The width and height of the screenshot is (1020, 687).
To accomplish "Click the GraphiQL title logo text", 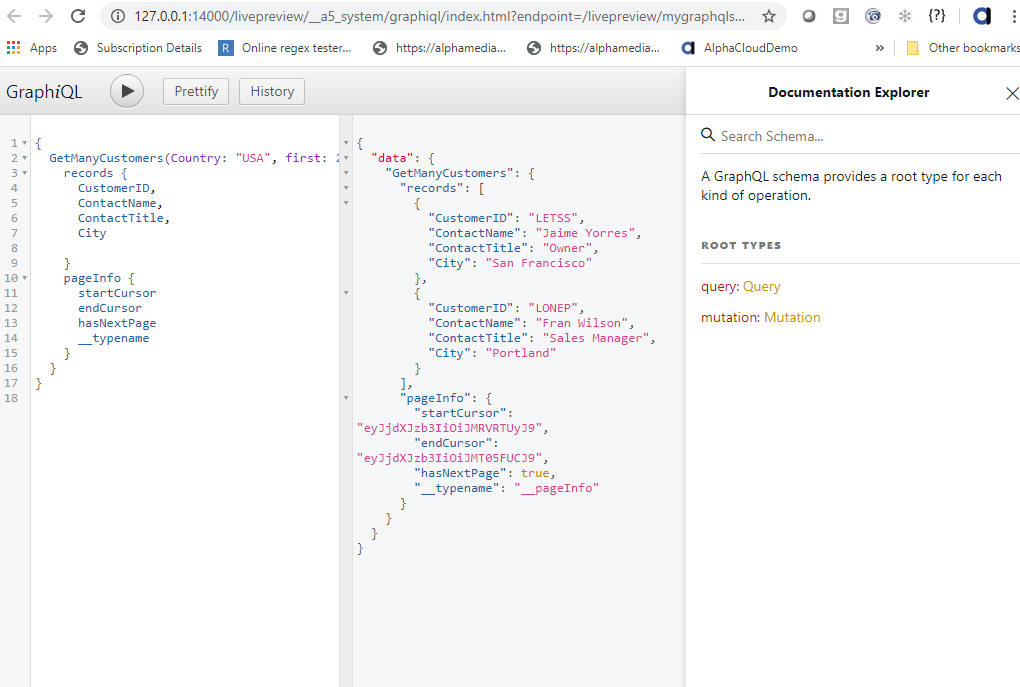I will [x=44, y=92].
